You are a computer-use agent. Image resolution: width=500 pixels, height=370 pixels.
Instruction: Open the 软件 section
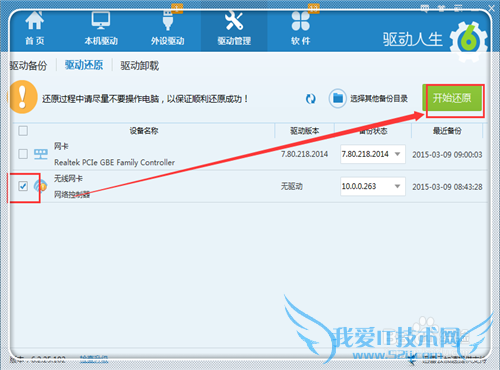click(x=301, y=29)
